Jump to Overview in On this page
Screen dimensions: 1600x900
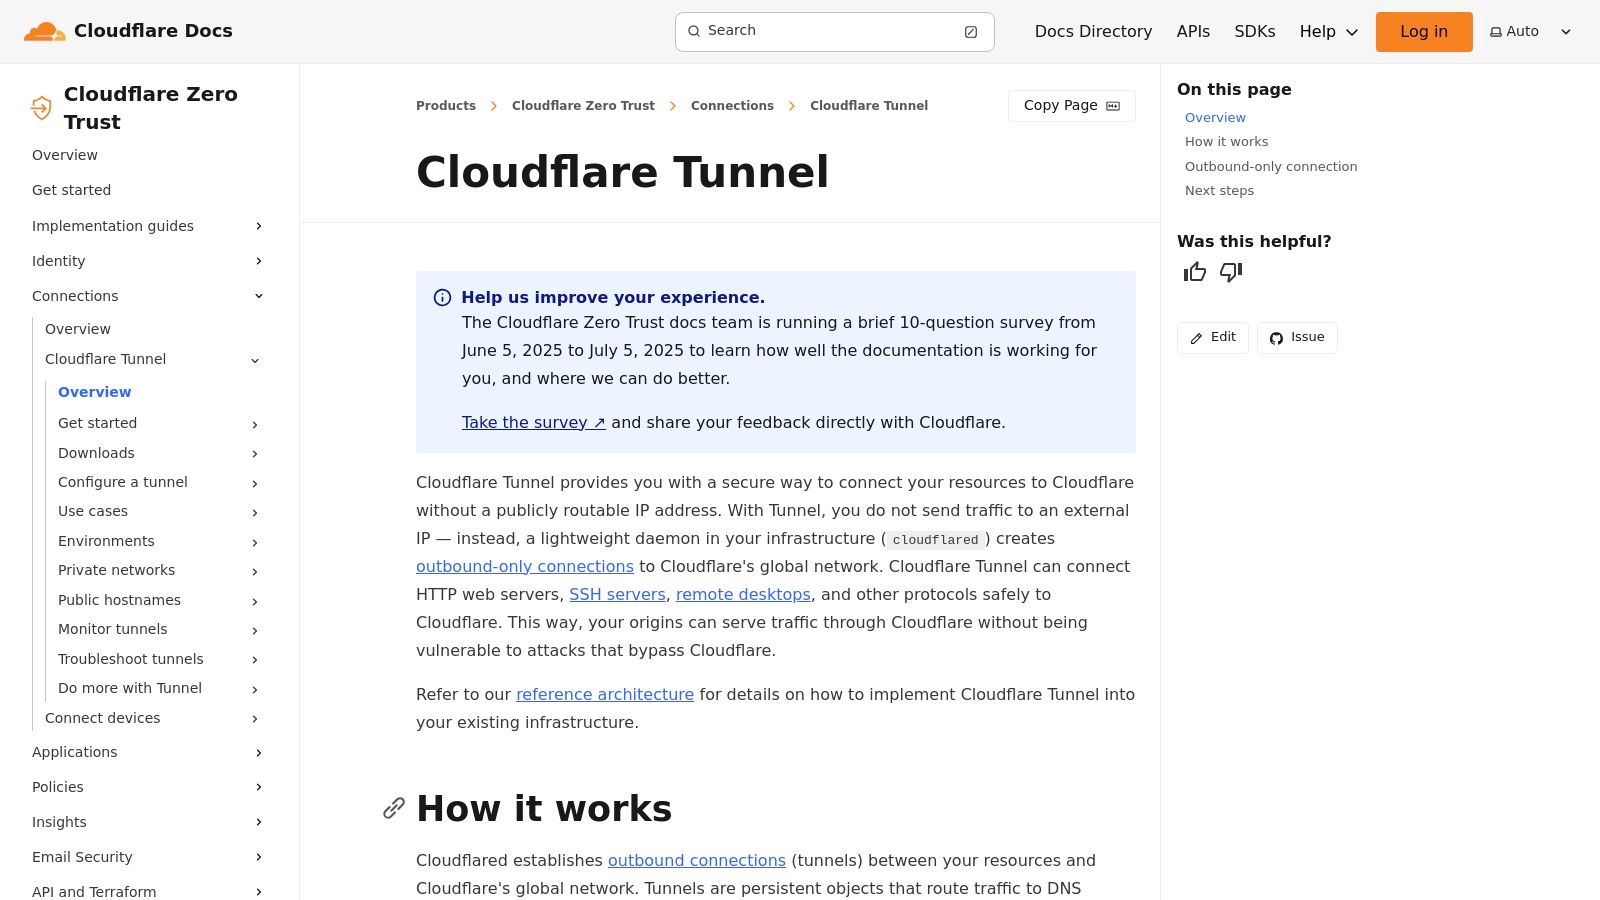click(1215, 118)
